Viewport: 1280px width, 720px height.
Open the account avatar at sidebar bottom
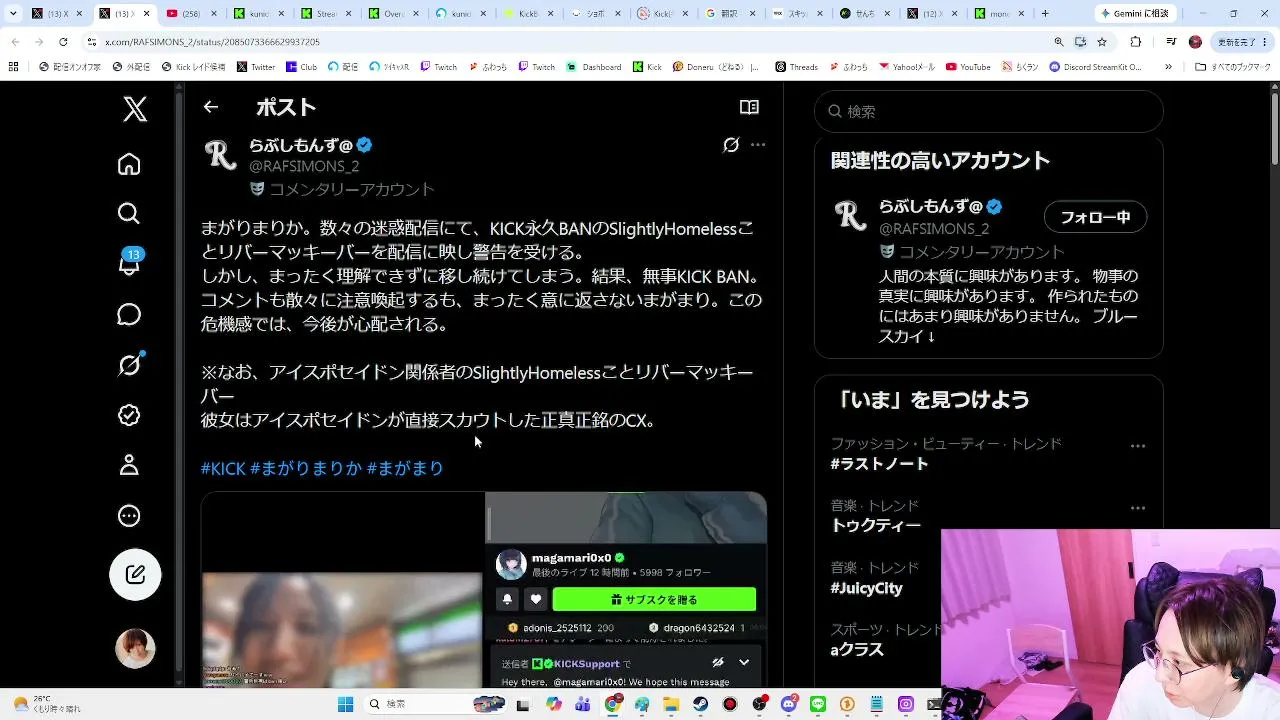pos(135,649)
